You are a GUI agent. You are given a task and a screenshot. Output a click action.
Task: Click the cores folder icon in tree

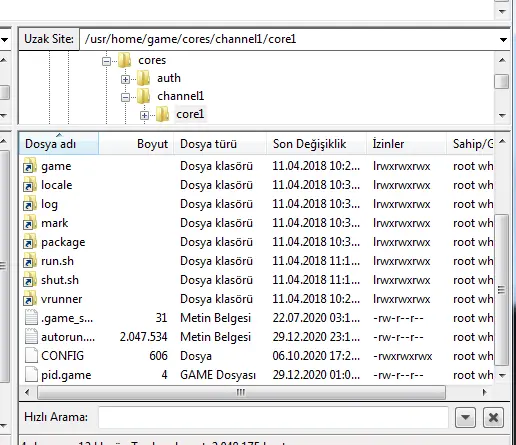[x=125, y=60]
